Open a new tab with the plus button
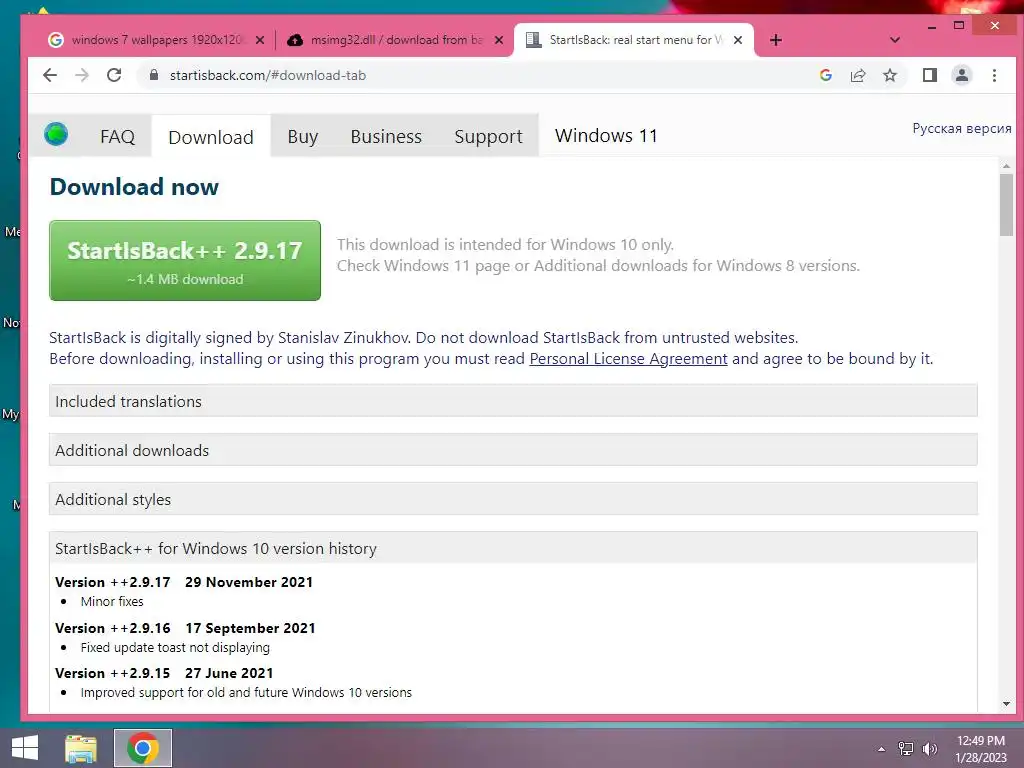The height and width of the screenshot is (768, 1024). pyautogui.click(x=775, y=40)
